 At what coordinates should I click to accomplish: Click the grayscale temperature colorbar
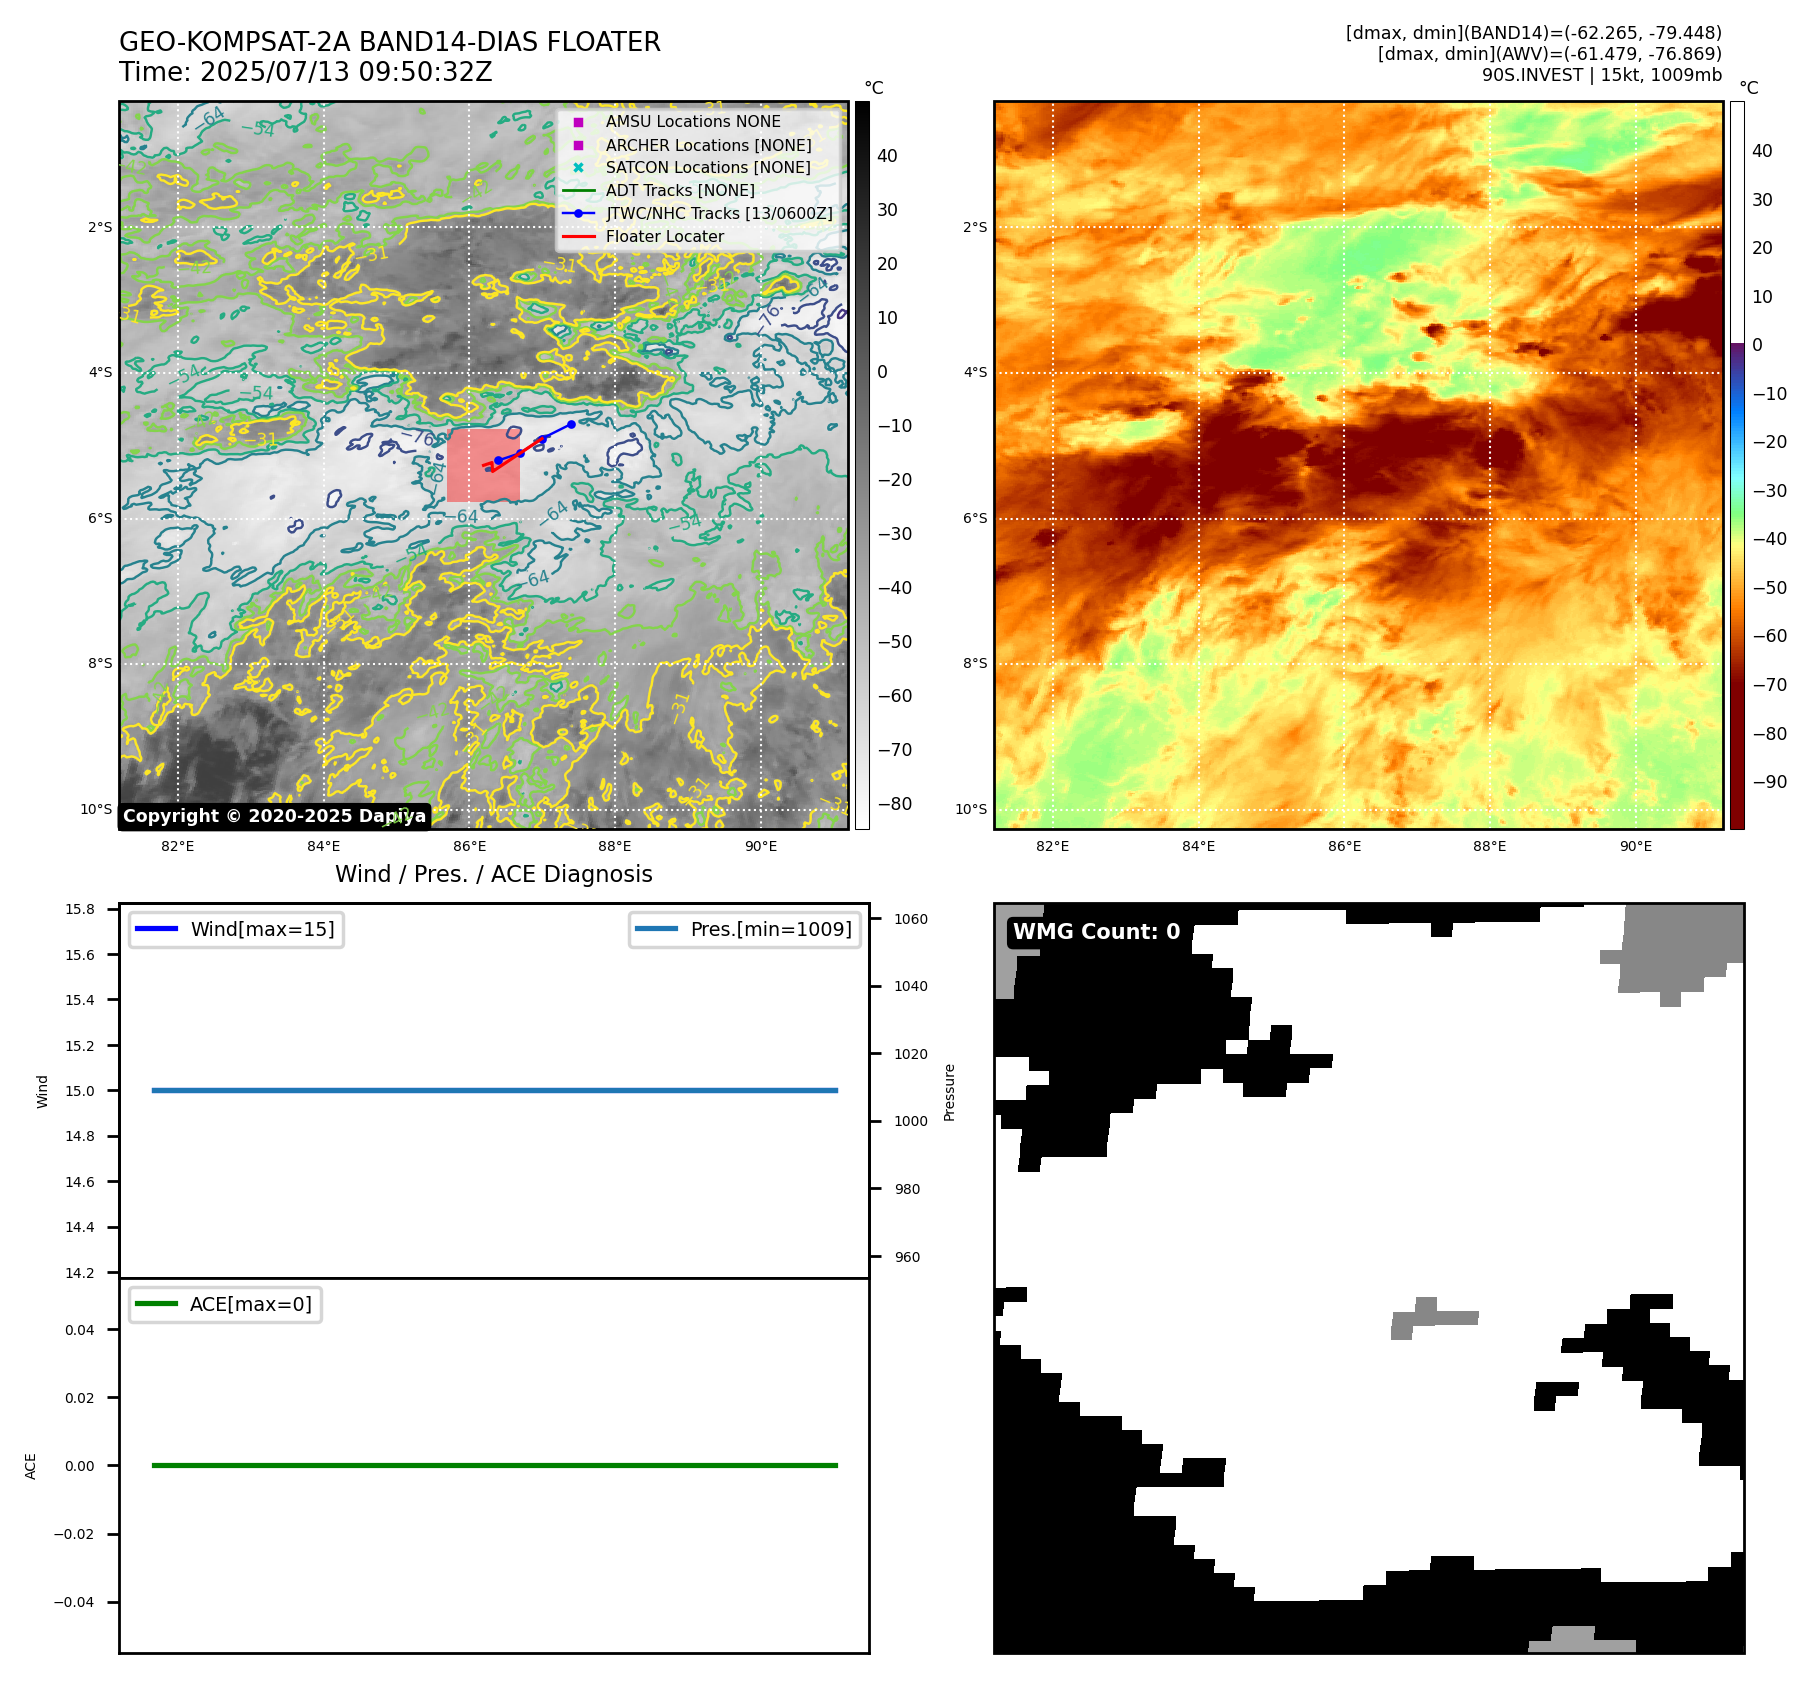pos(862,465)
